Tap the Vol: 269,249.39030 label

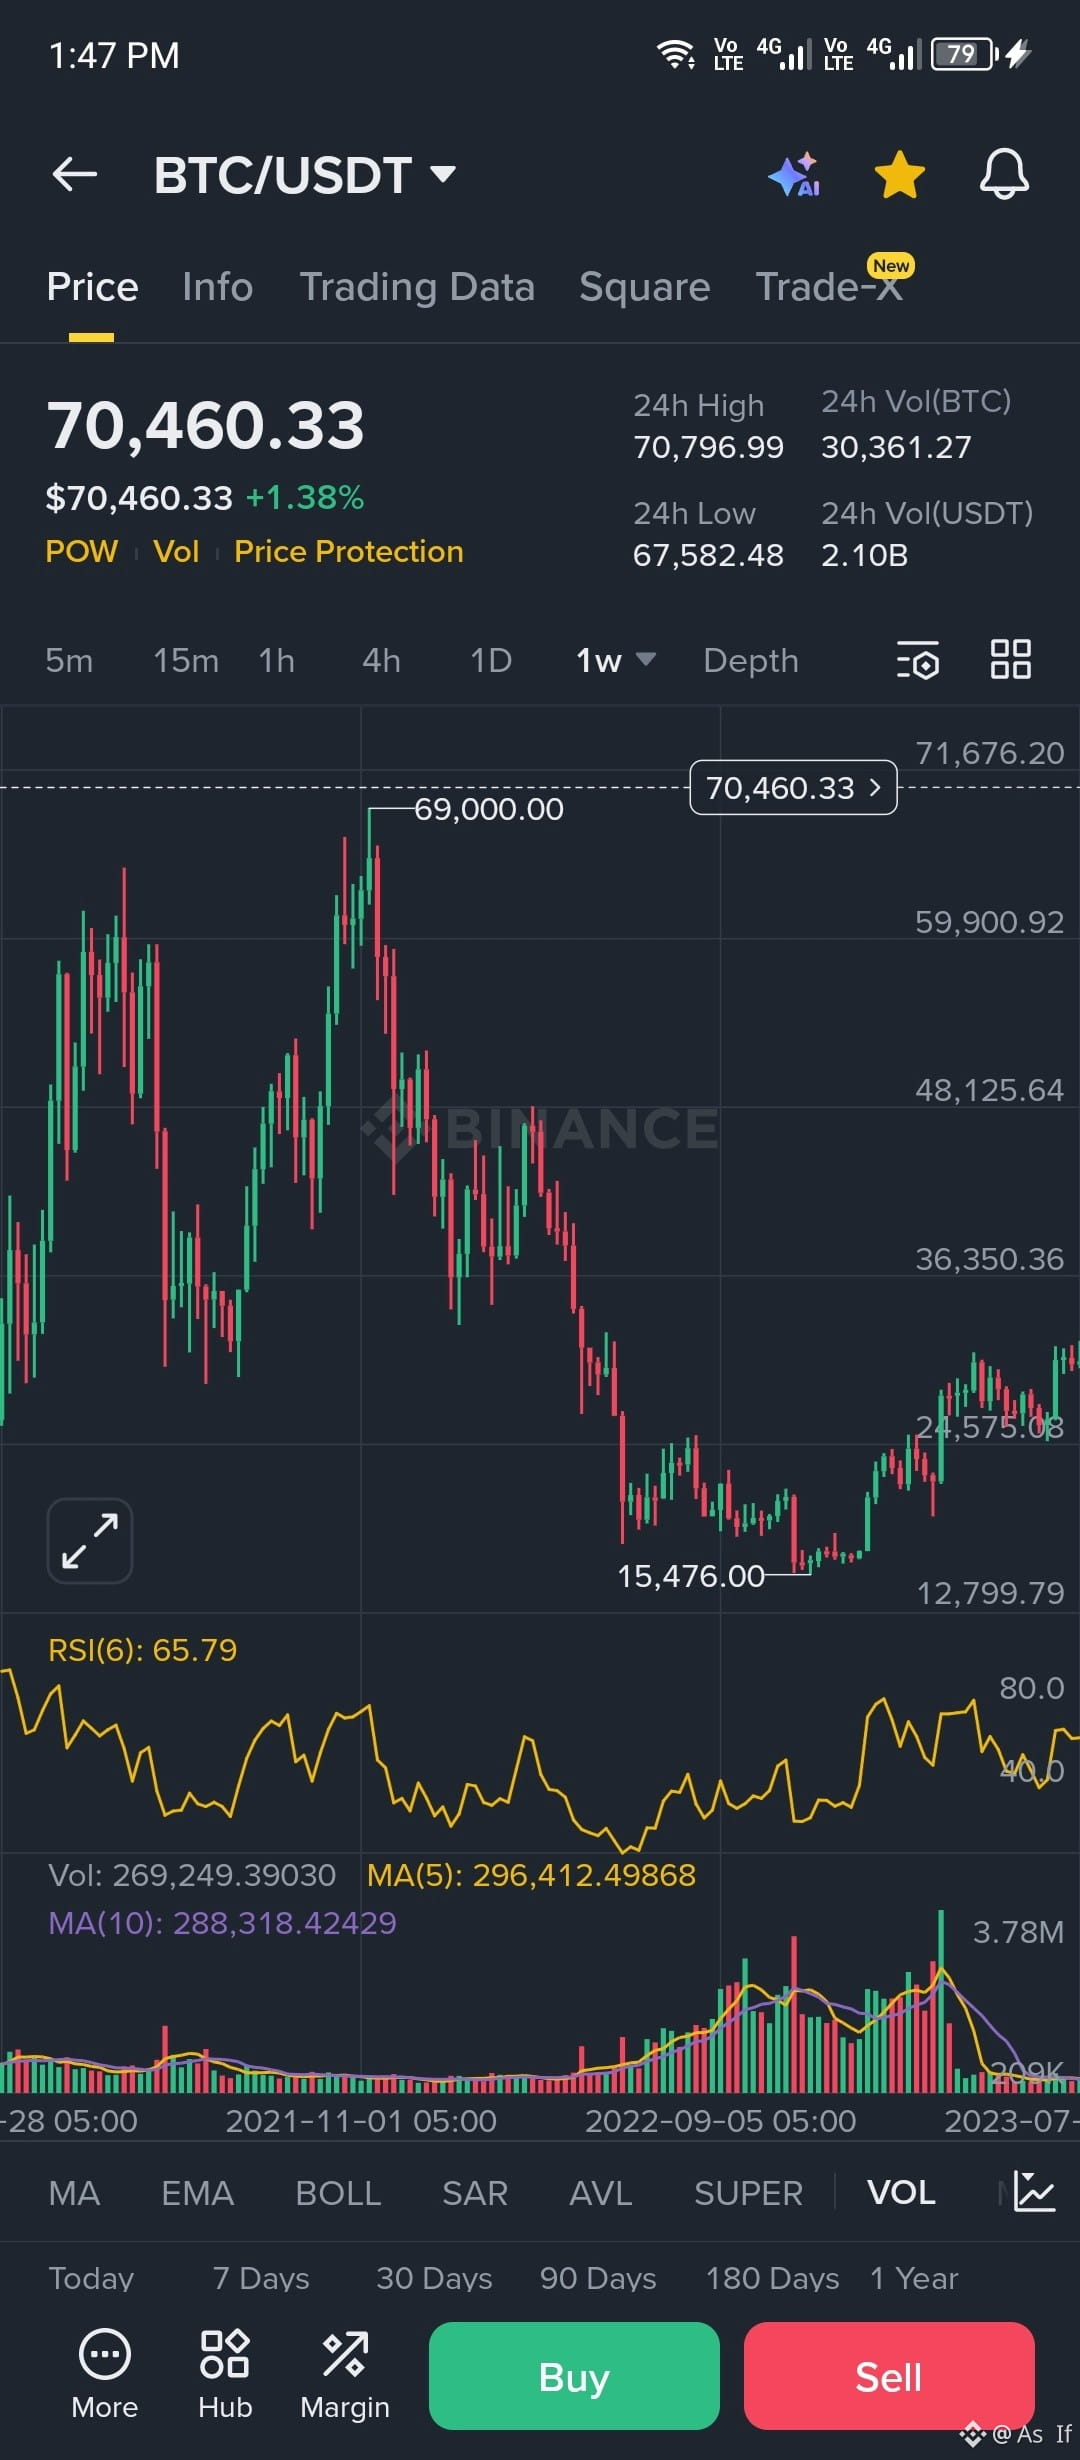tap(192, 1875)
